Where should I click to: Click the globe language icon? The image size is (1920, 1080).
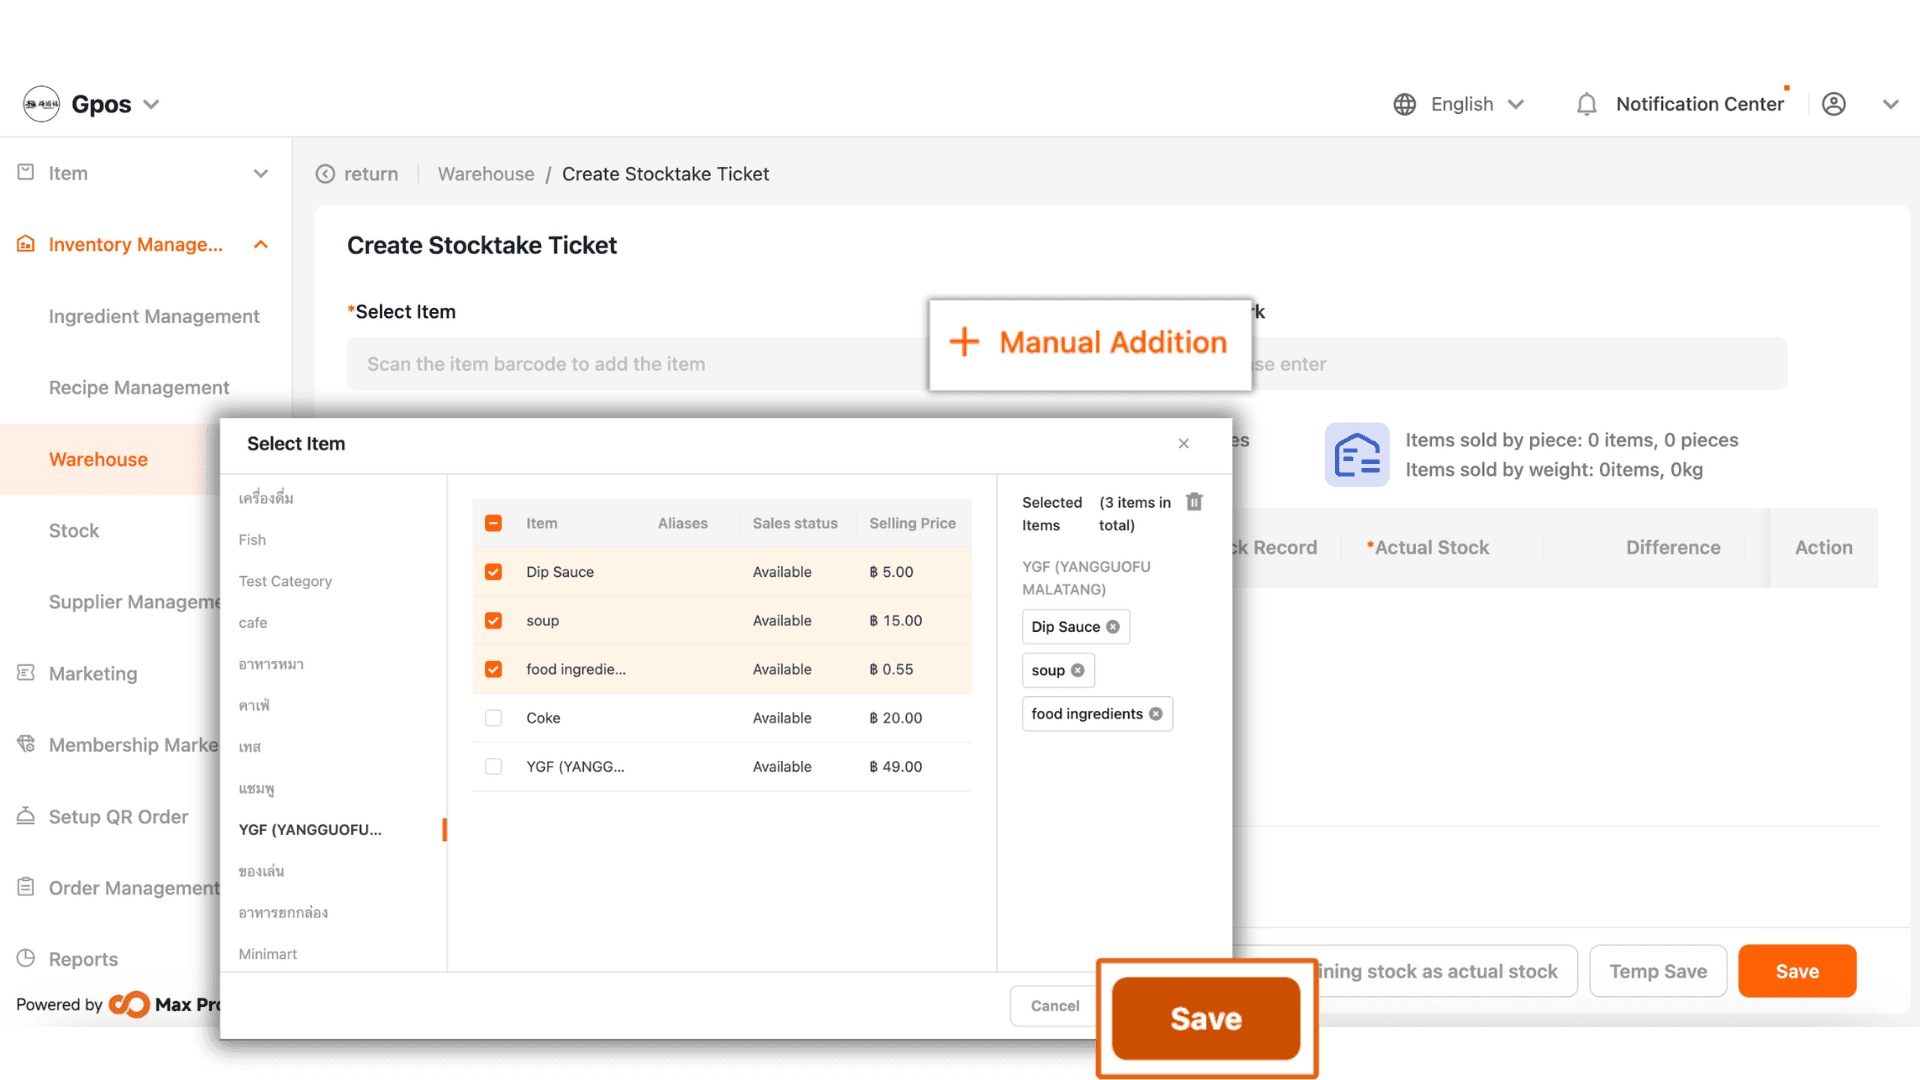click(x=1404, y=104)
